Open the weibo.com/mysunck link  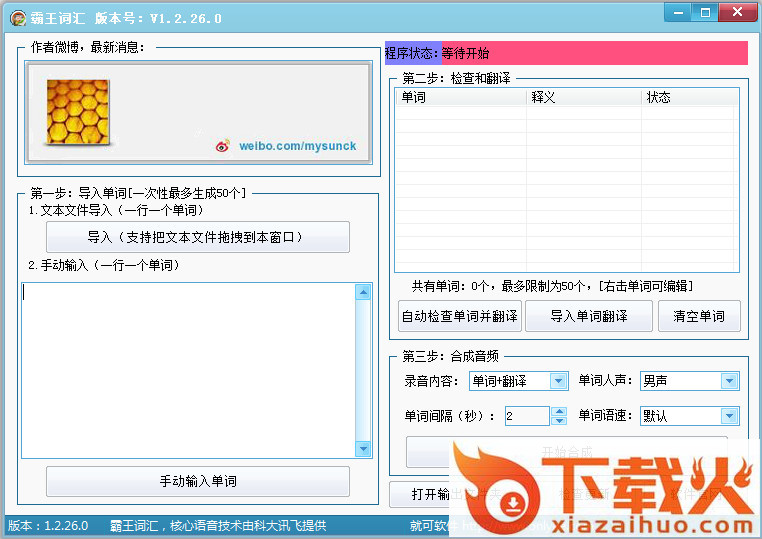[297, 146]
